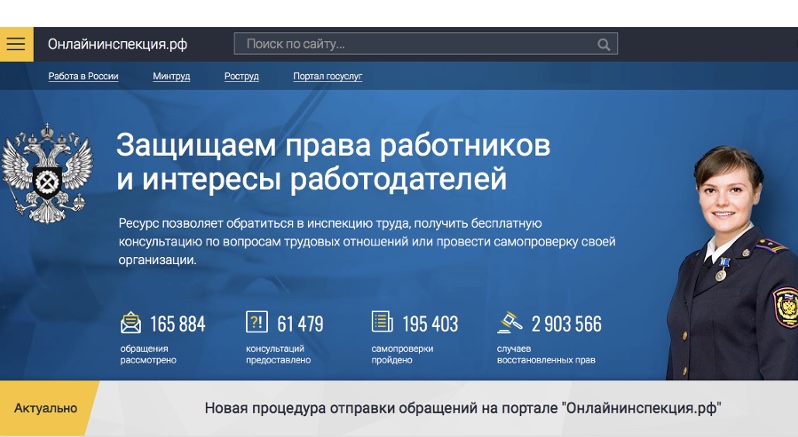Click the 61 479 консультаций предоставлено counter
The height and width of the screenshot is (437, 798).
[x=285, y=338]
